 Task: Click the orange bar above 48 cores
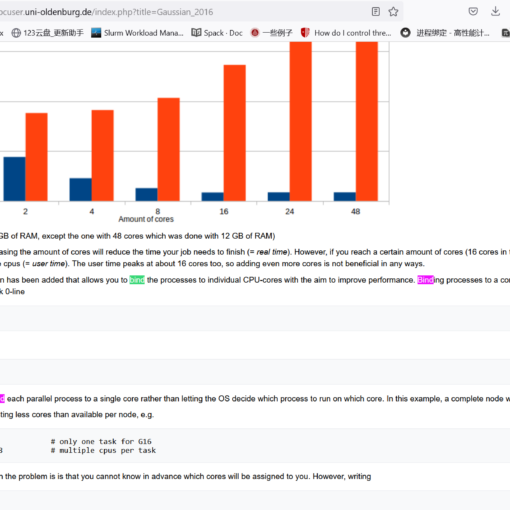coord(367,121)
